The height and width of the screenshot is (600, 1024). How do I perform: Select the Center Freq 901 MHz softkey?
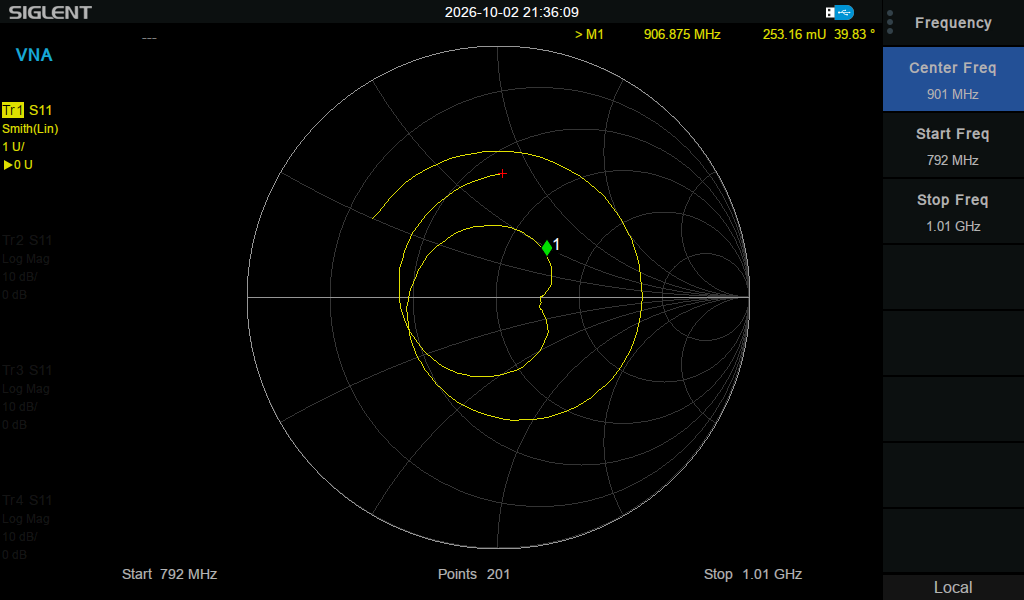[x=953, y=80]
